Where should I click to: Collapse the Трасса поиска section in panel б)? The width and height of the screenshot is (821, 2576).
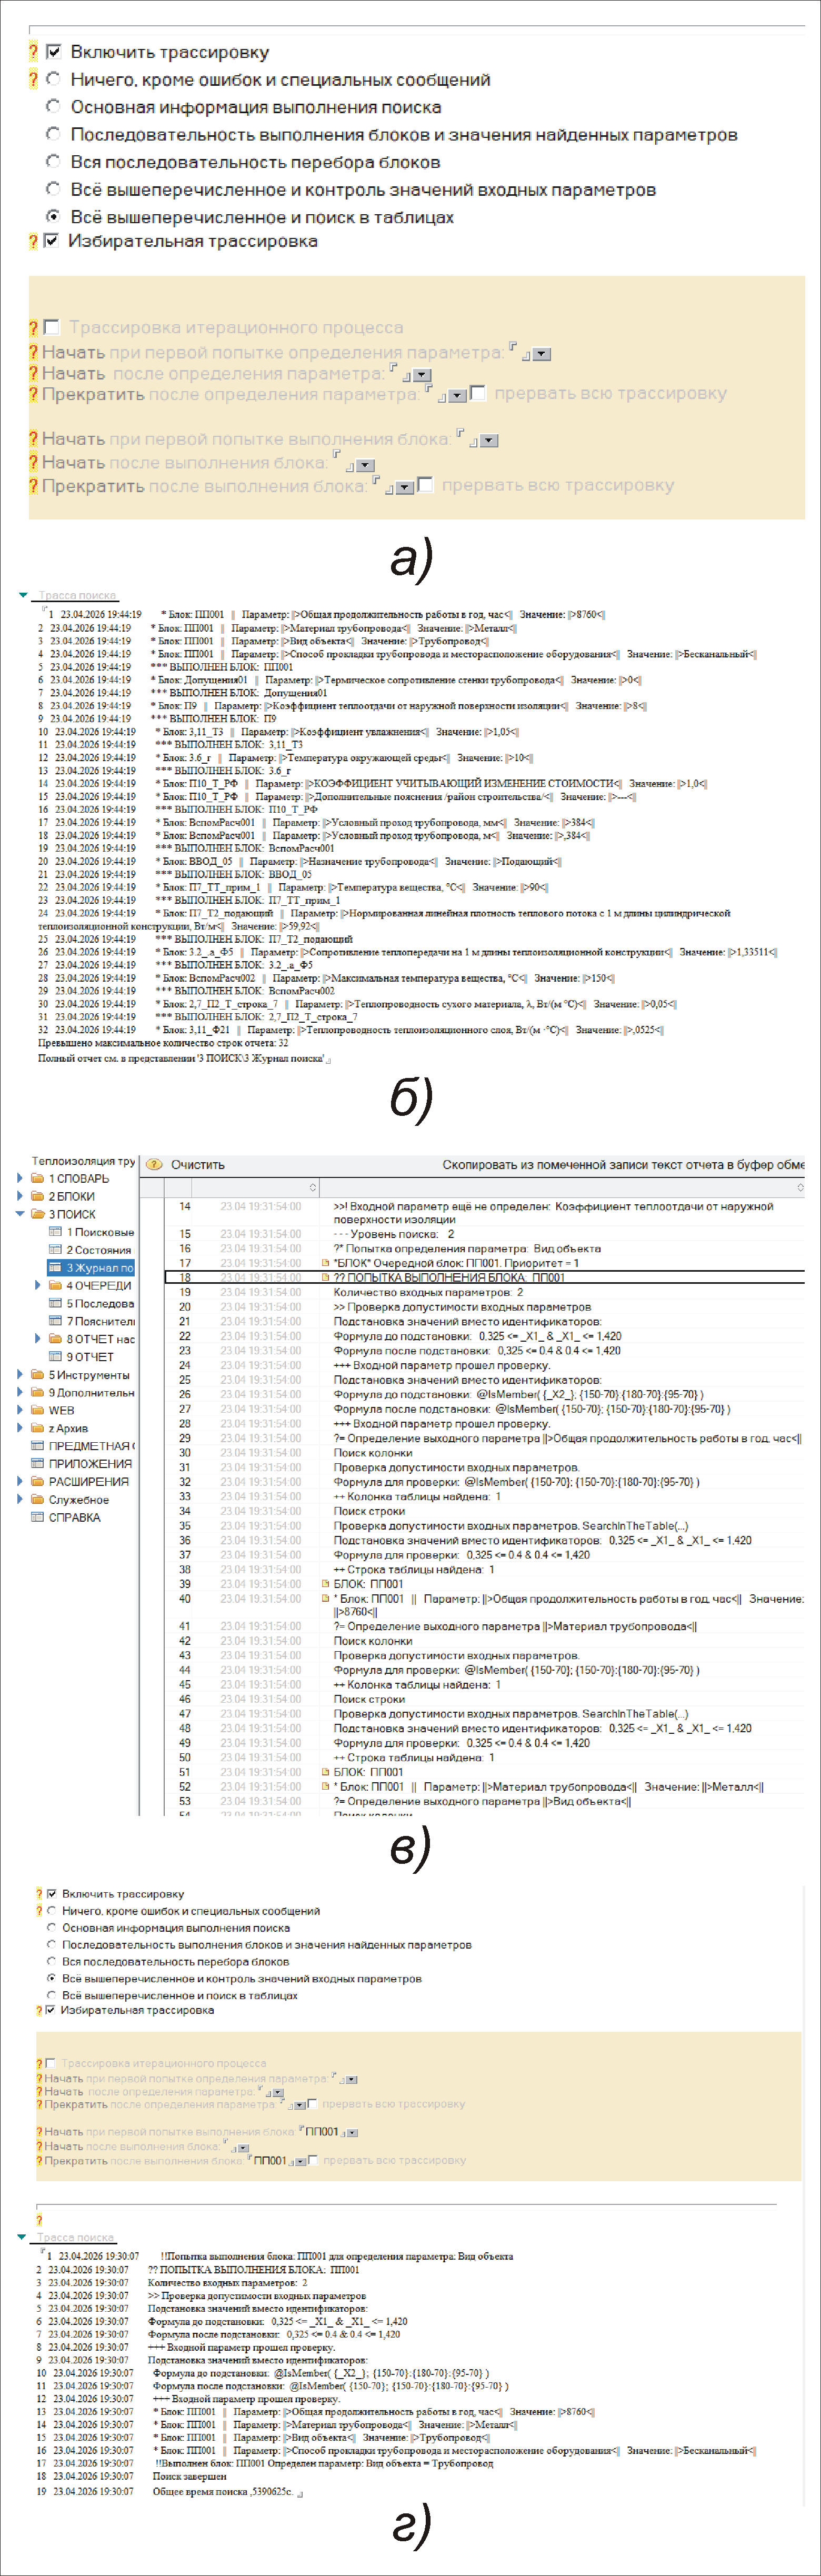pyautogui.click(x=23, y=595)
